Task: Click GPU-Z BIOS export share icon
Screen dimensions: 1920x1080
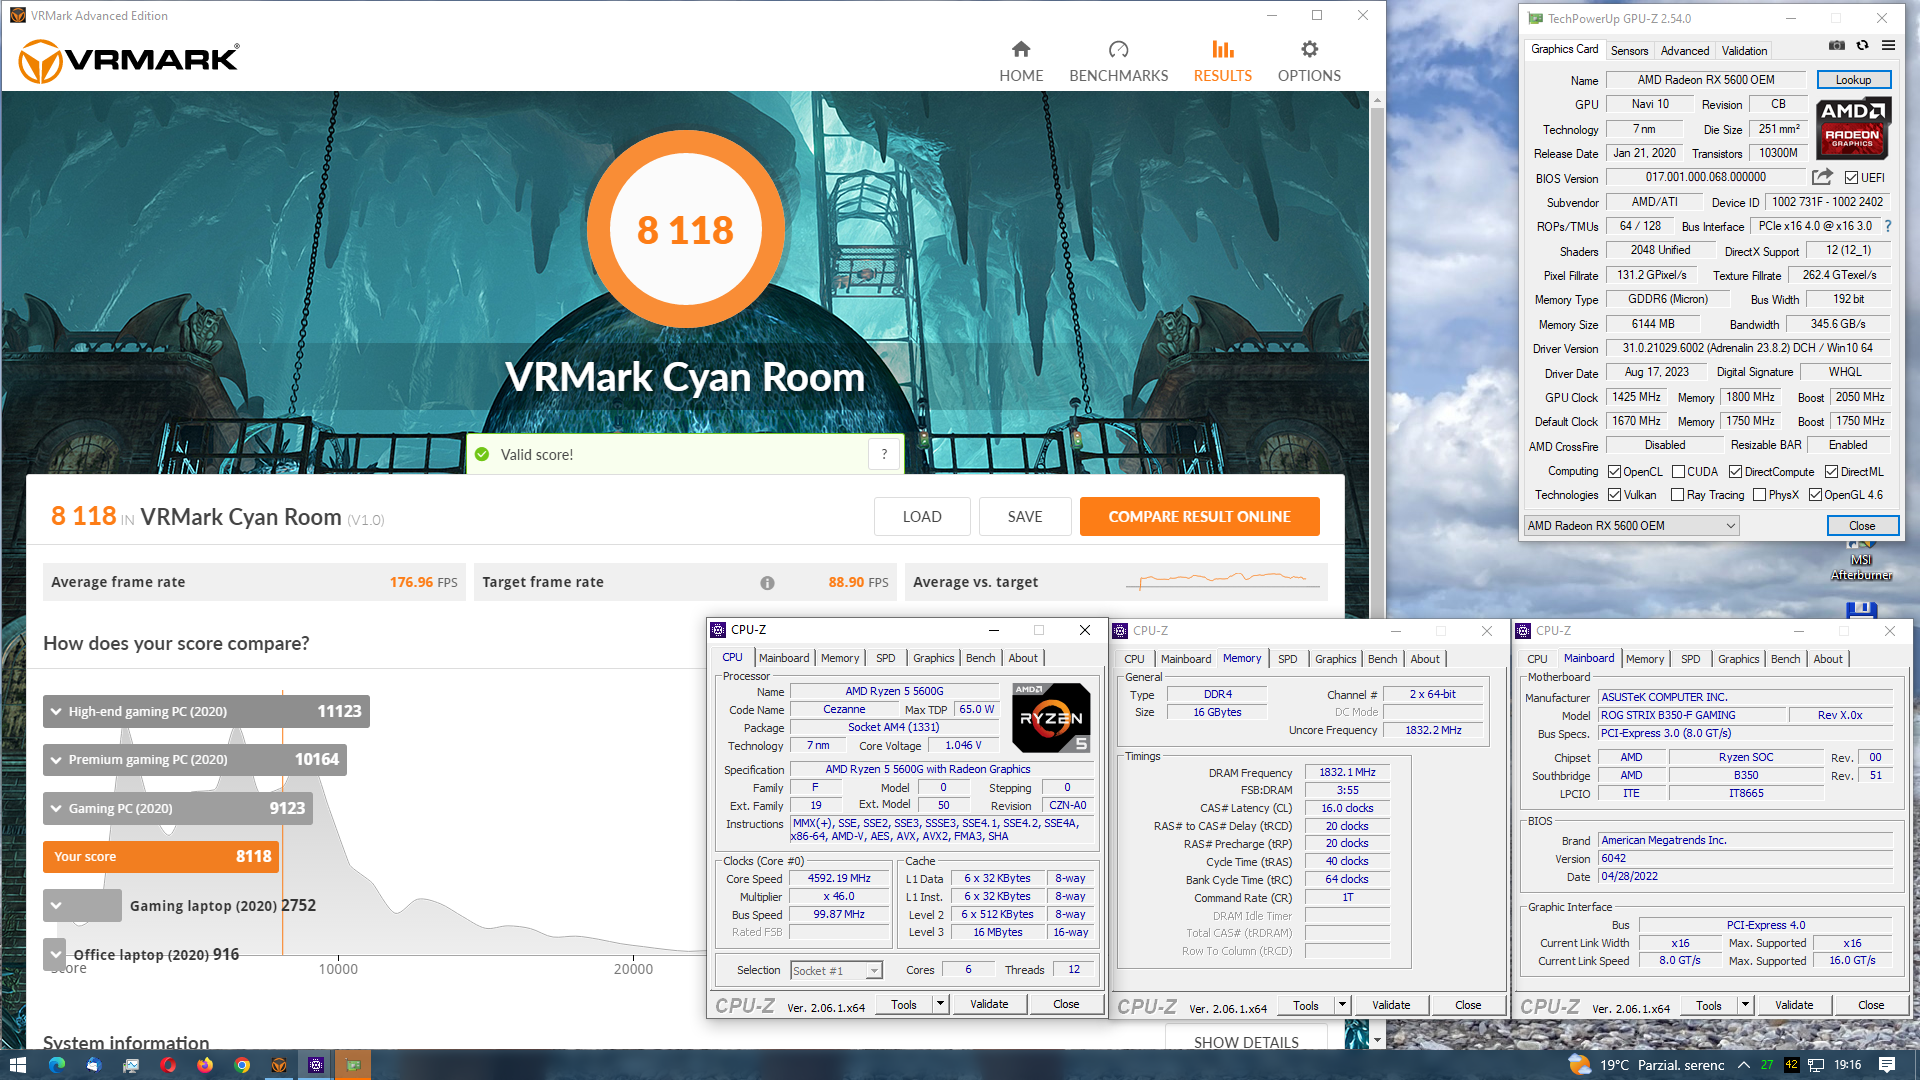Action: click(x=1822, y=177)
